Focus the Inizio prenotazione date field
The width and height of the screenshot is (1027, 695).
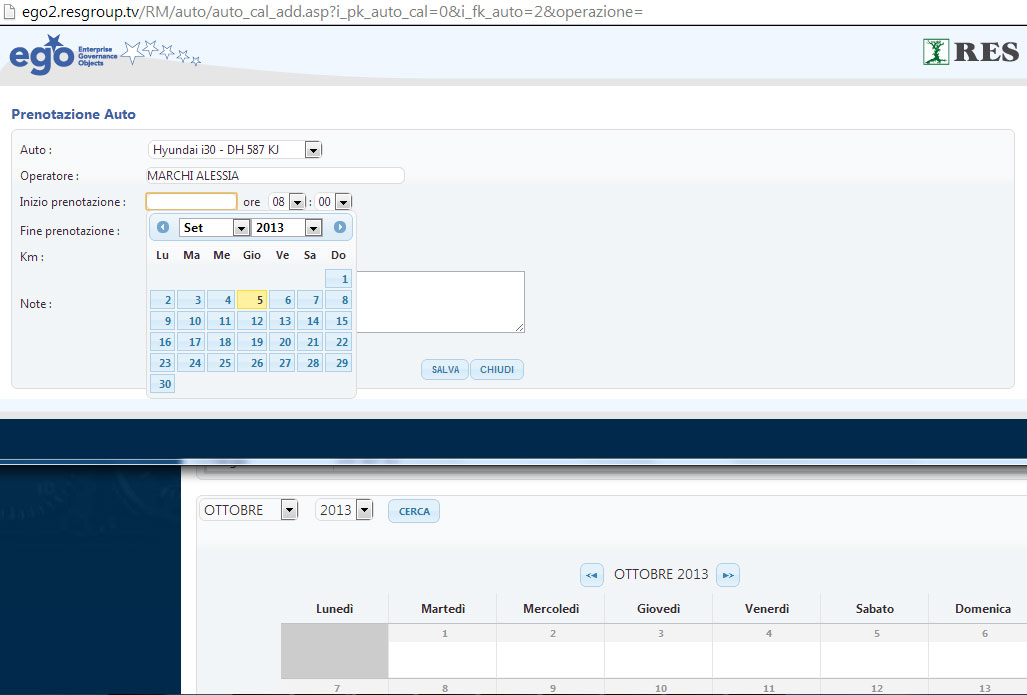pyautogui.click(x=191, y=201)
